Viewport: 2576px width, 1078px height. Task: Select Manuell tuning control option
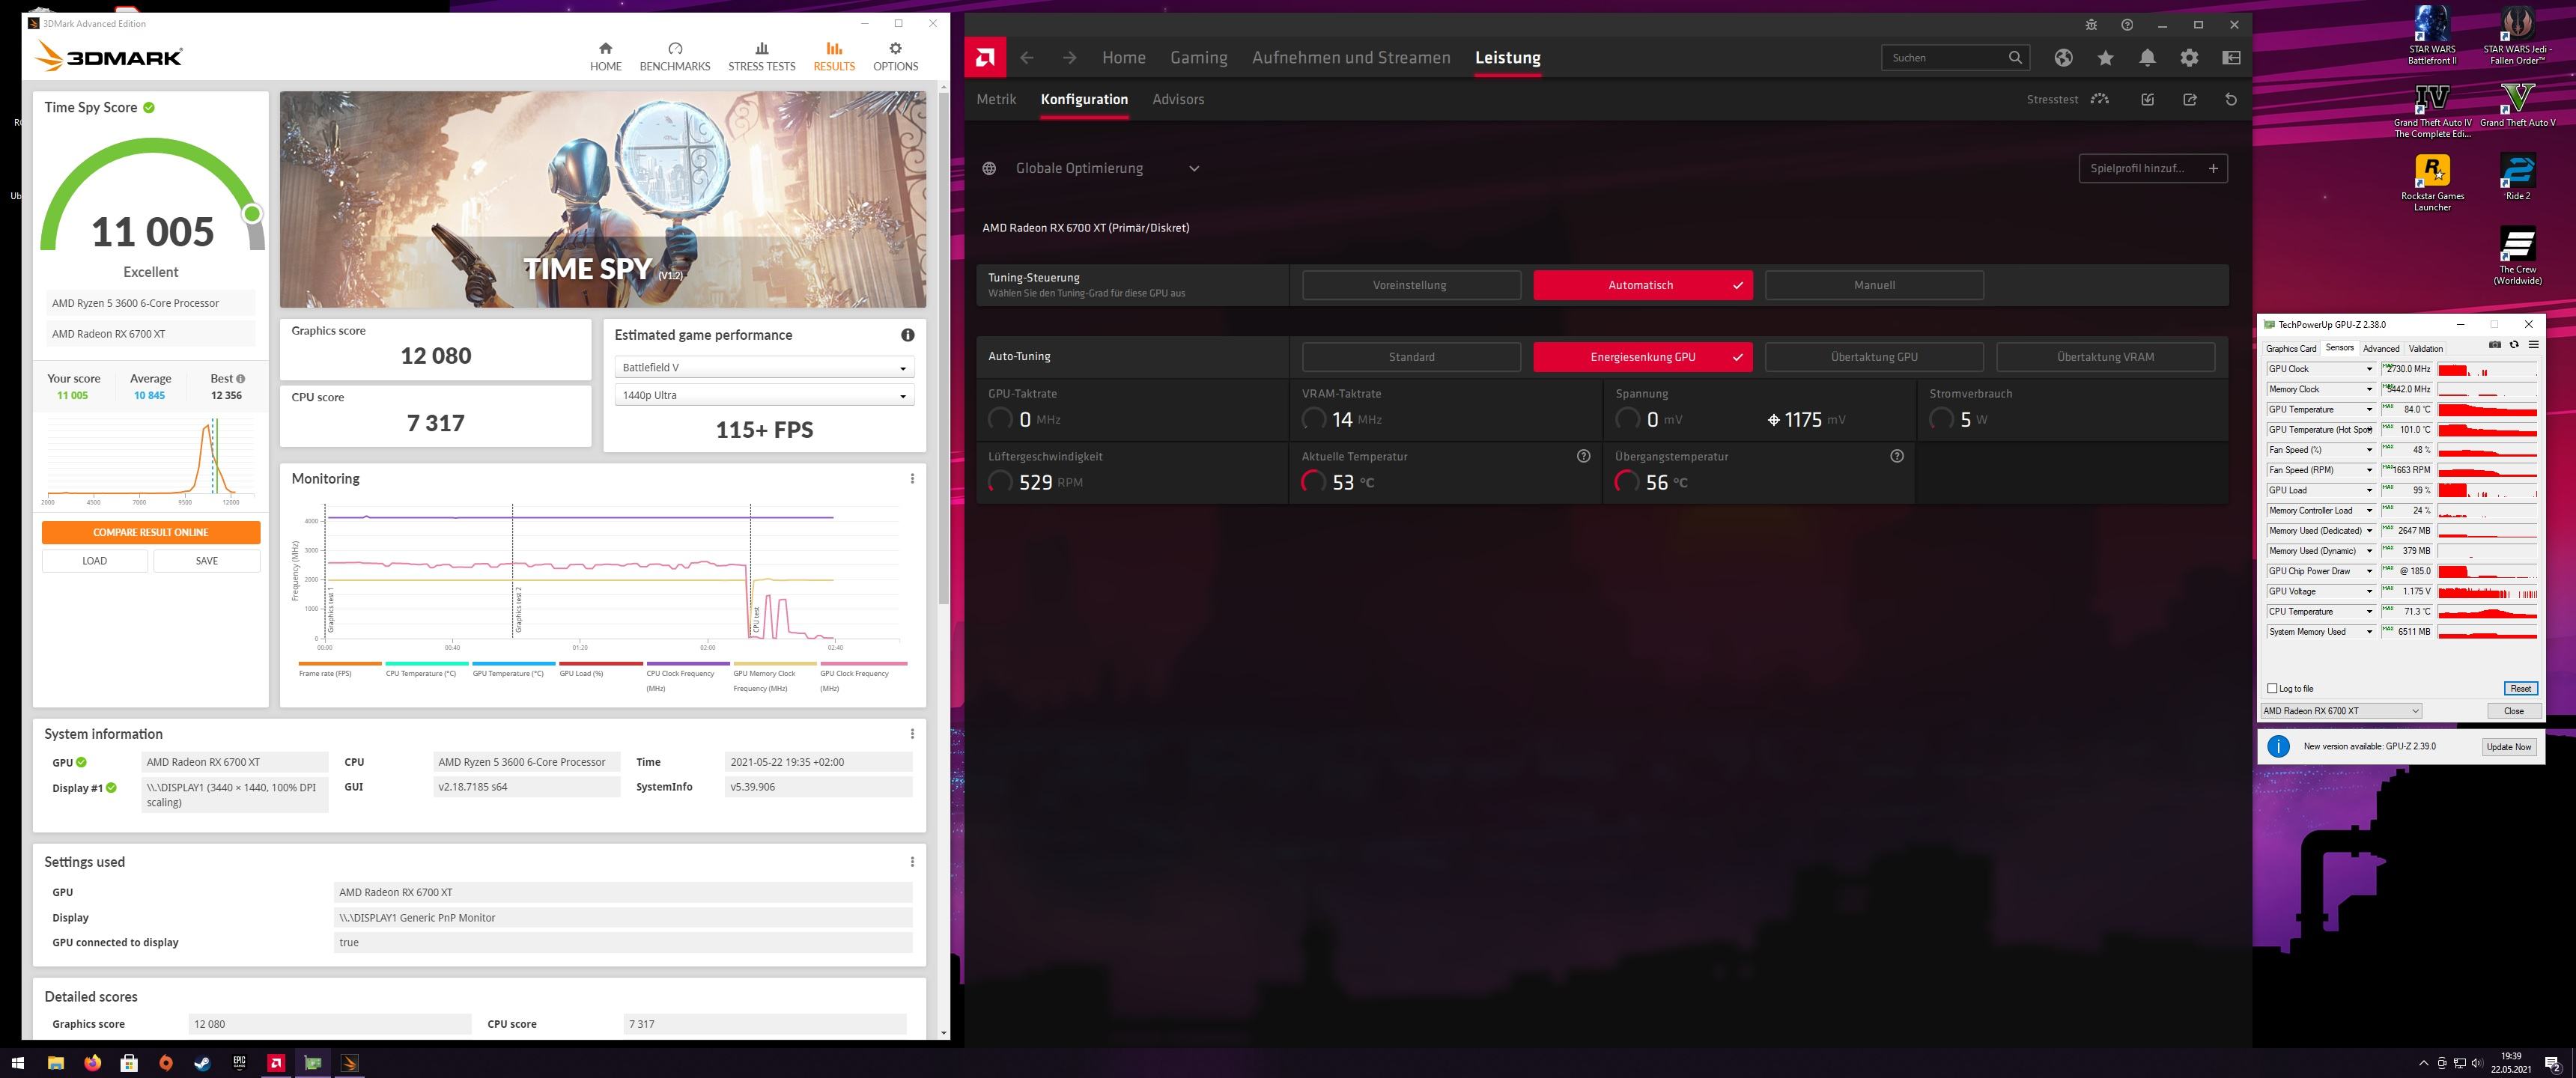click(x=1873, y=285)
